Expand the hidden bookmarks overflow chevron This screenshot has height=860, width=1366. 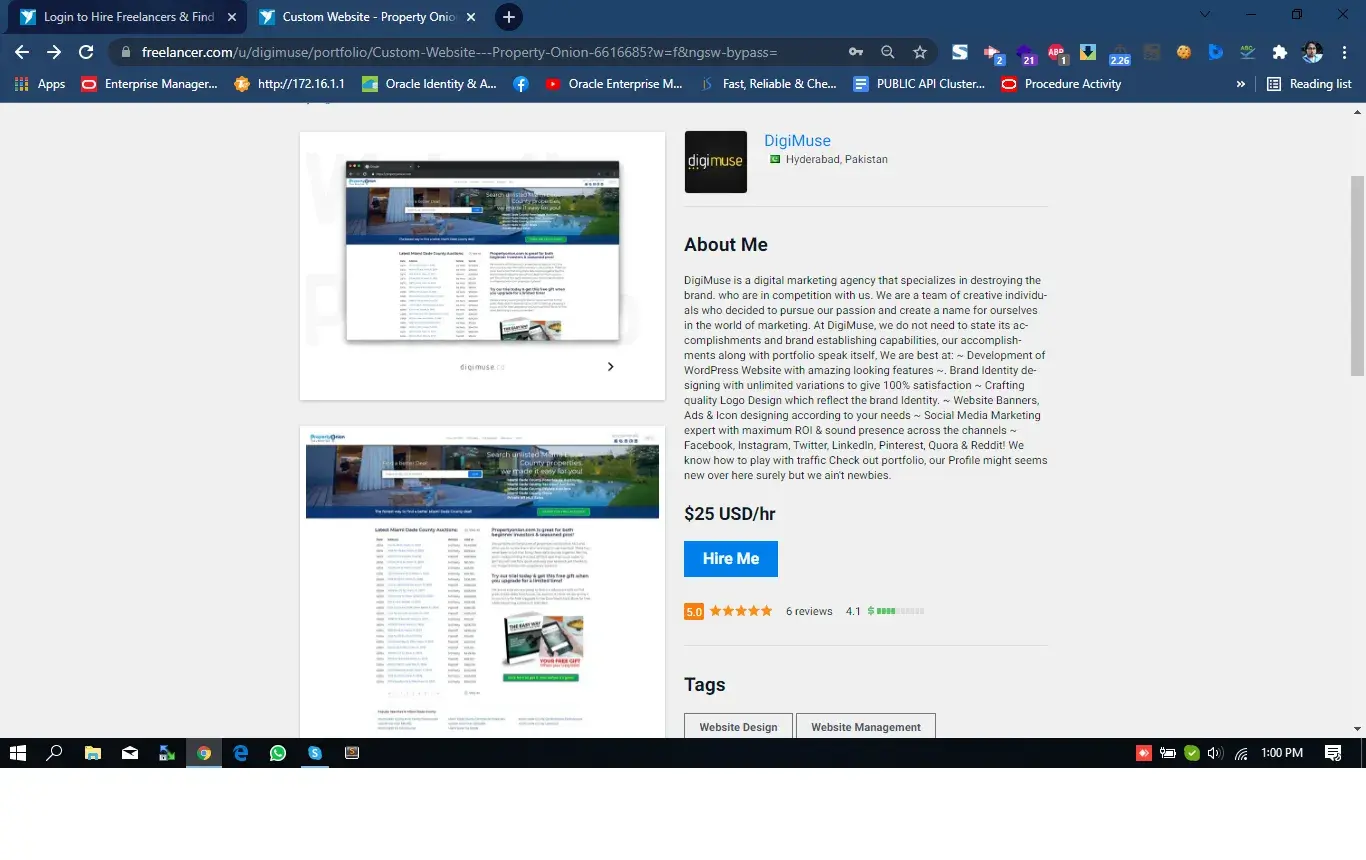coord(1241,84)
